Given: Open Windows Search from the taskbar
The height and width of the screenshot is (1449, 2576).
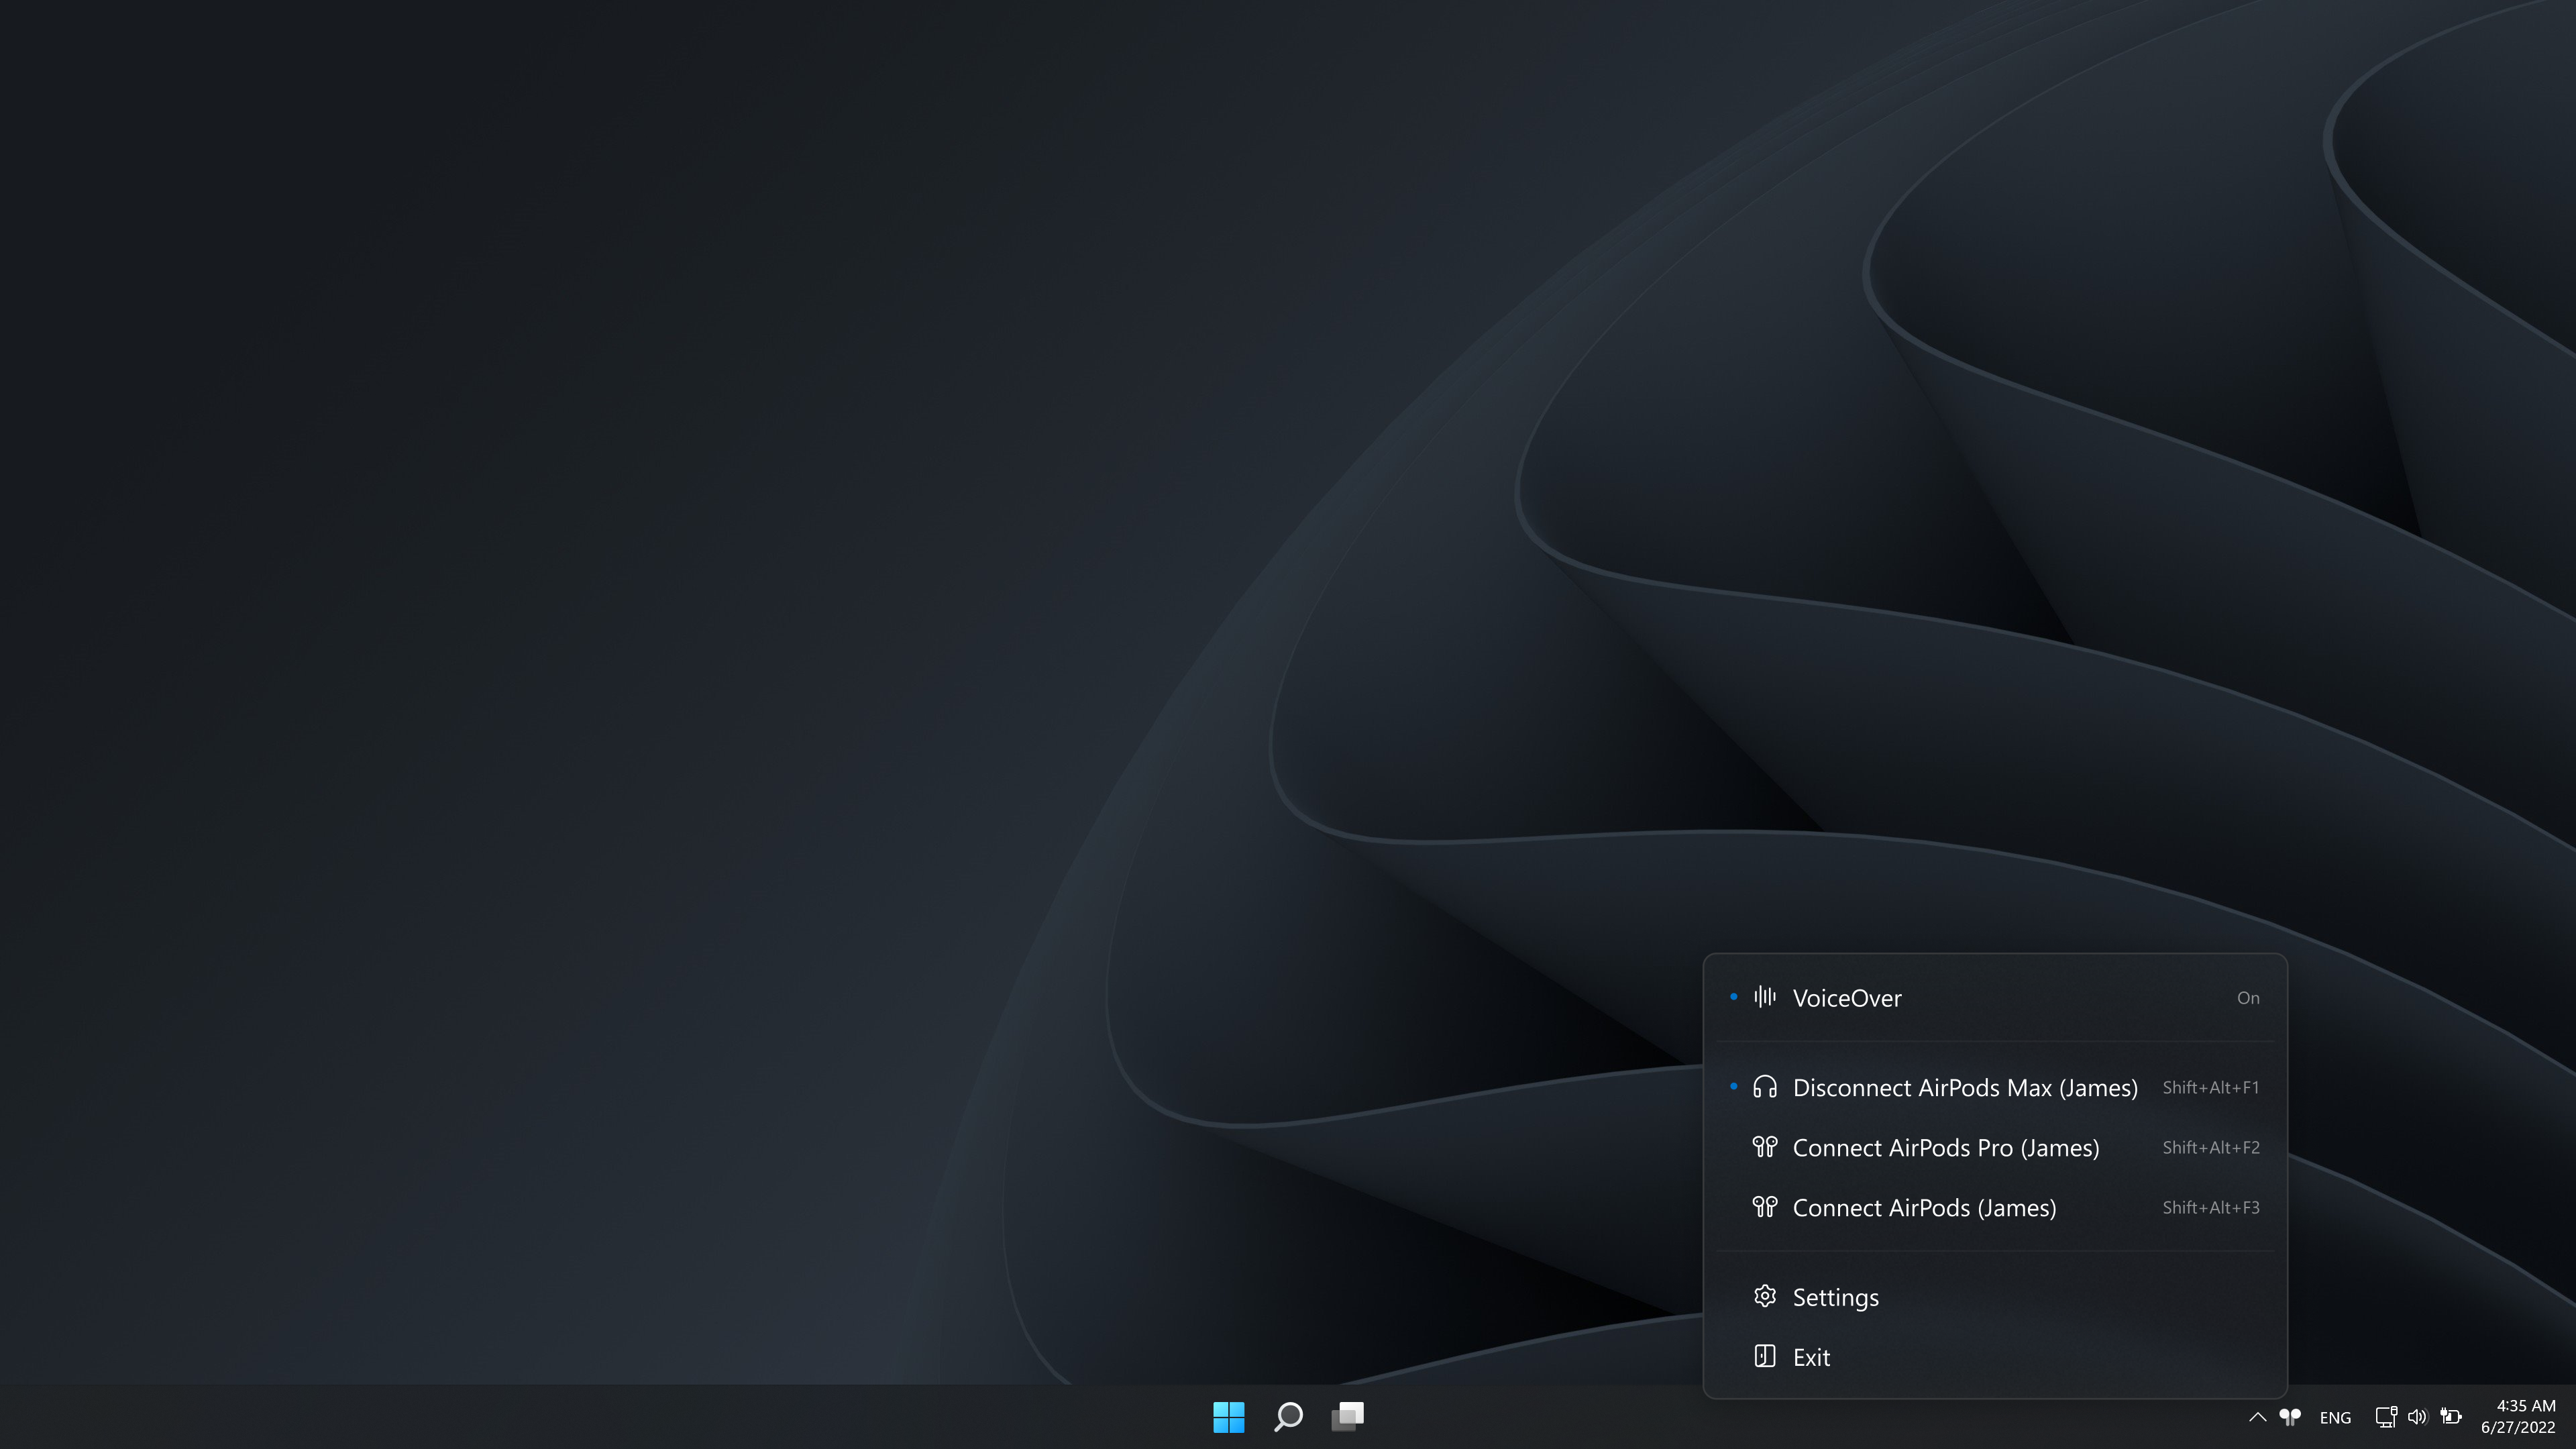Looking at the screenshot, I should pos(1288,1416).
